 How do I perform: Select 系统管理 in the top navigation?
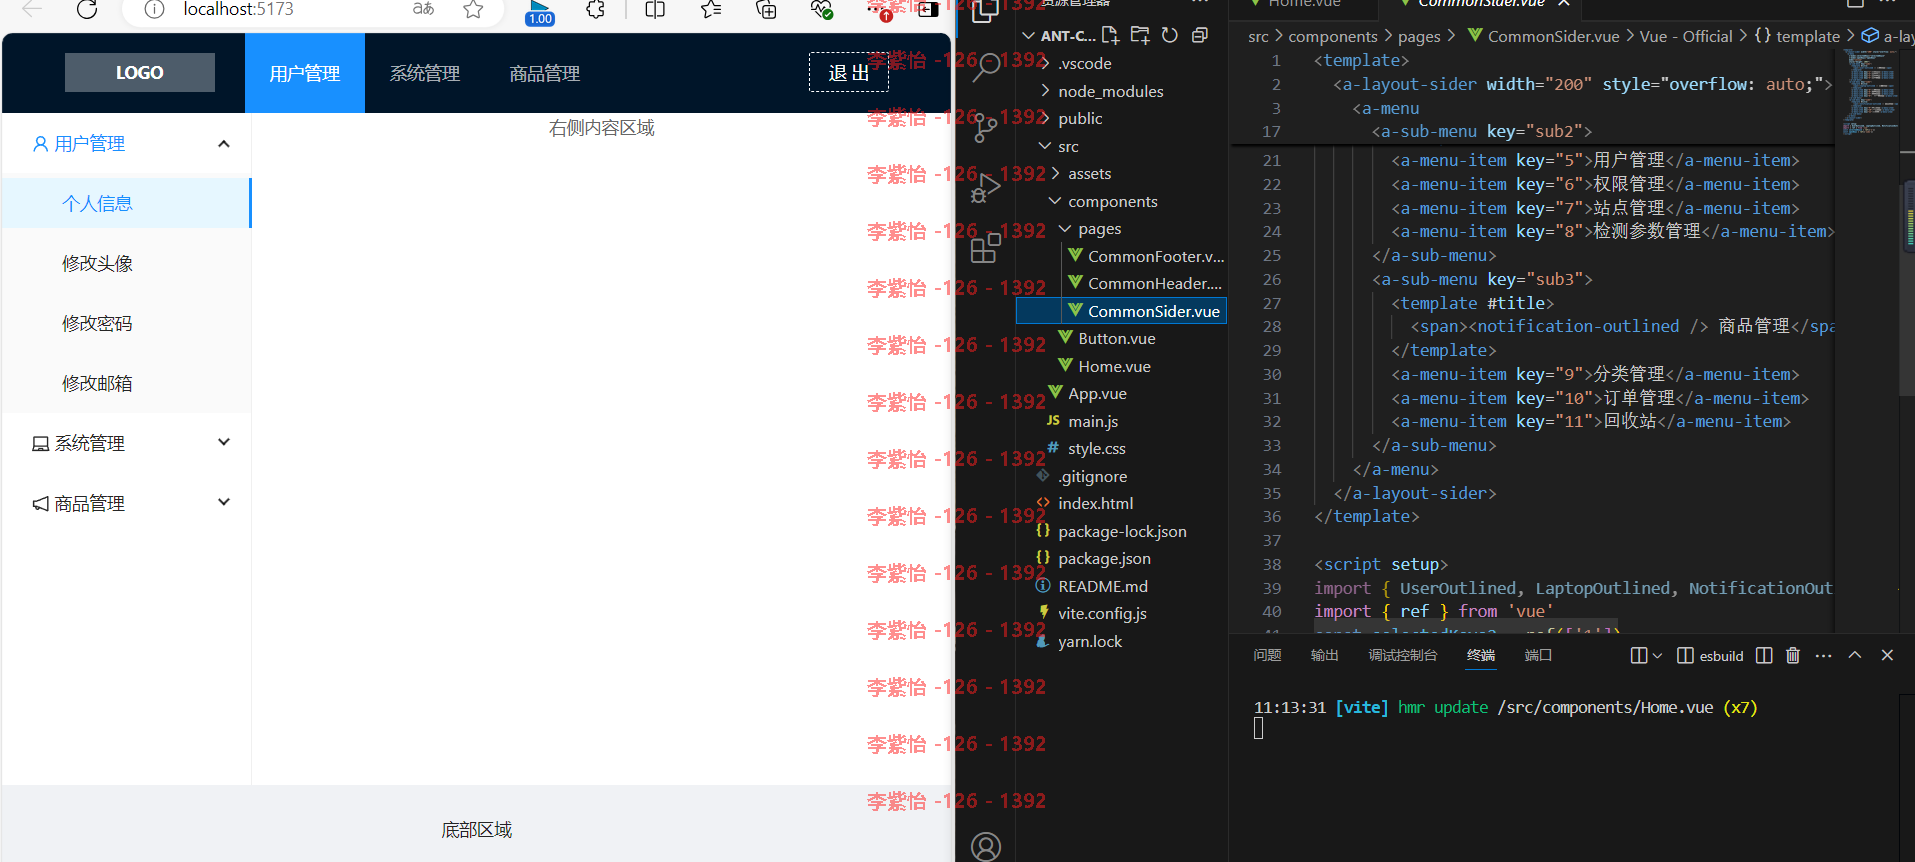pyautogui.click(x=425, y=73)
